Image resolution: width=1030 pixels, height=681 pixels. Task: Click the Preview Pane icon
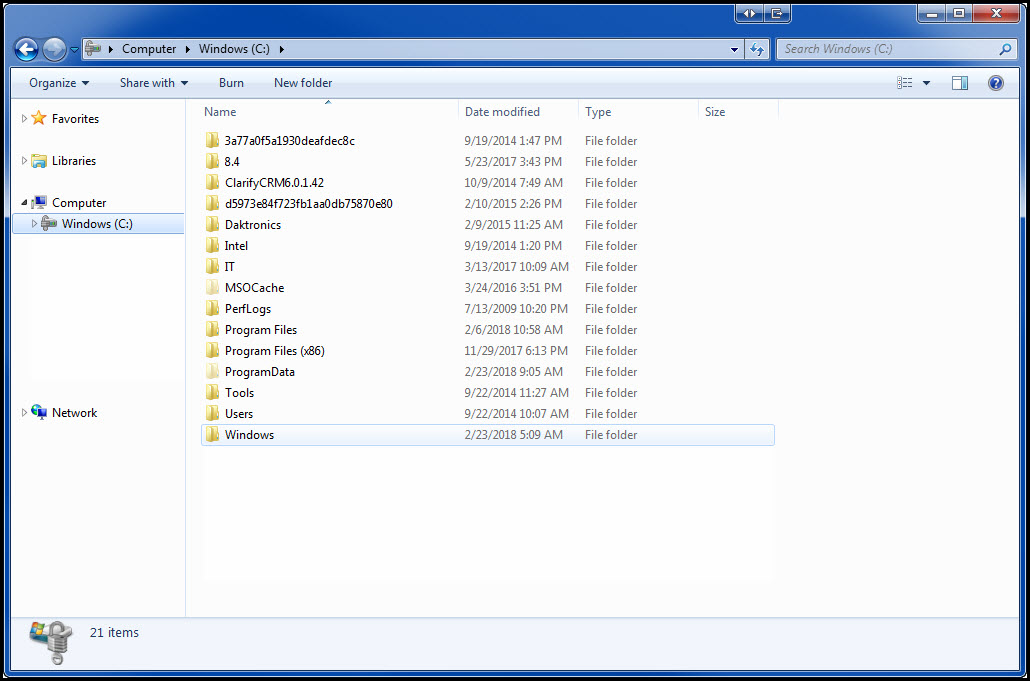pyautogui.click(x=959, y=83)
